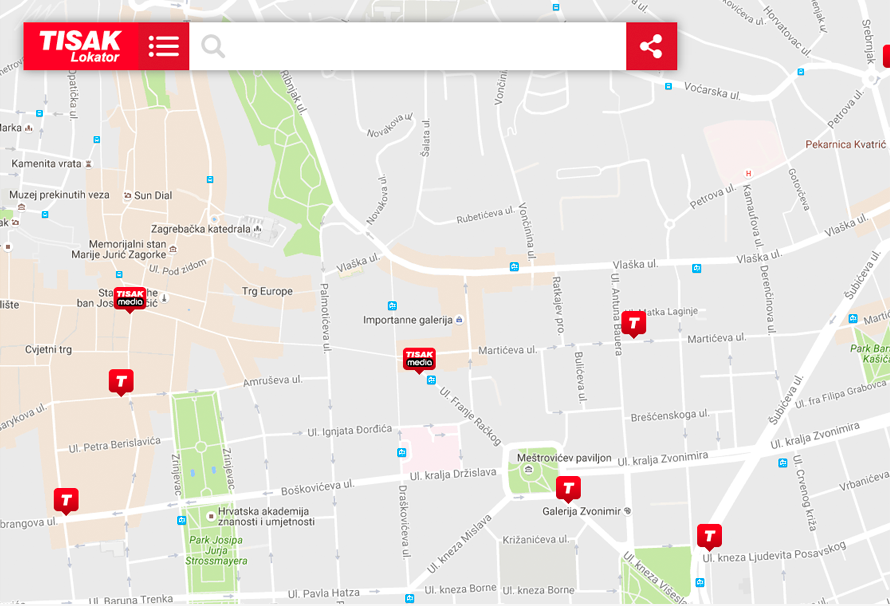This screenshot has width=890, height=606.
Task: Click transit stop icon above Importanne galerija
Action: tap(392, 306)
